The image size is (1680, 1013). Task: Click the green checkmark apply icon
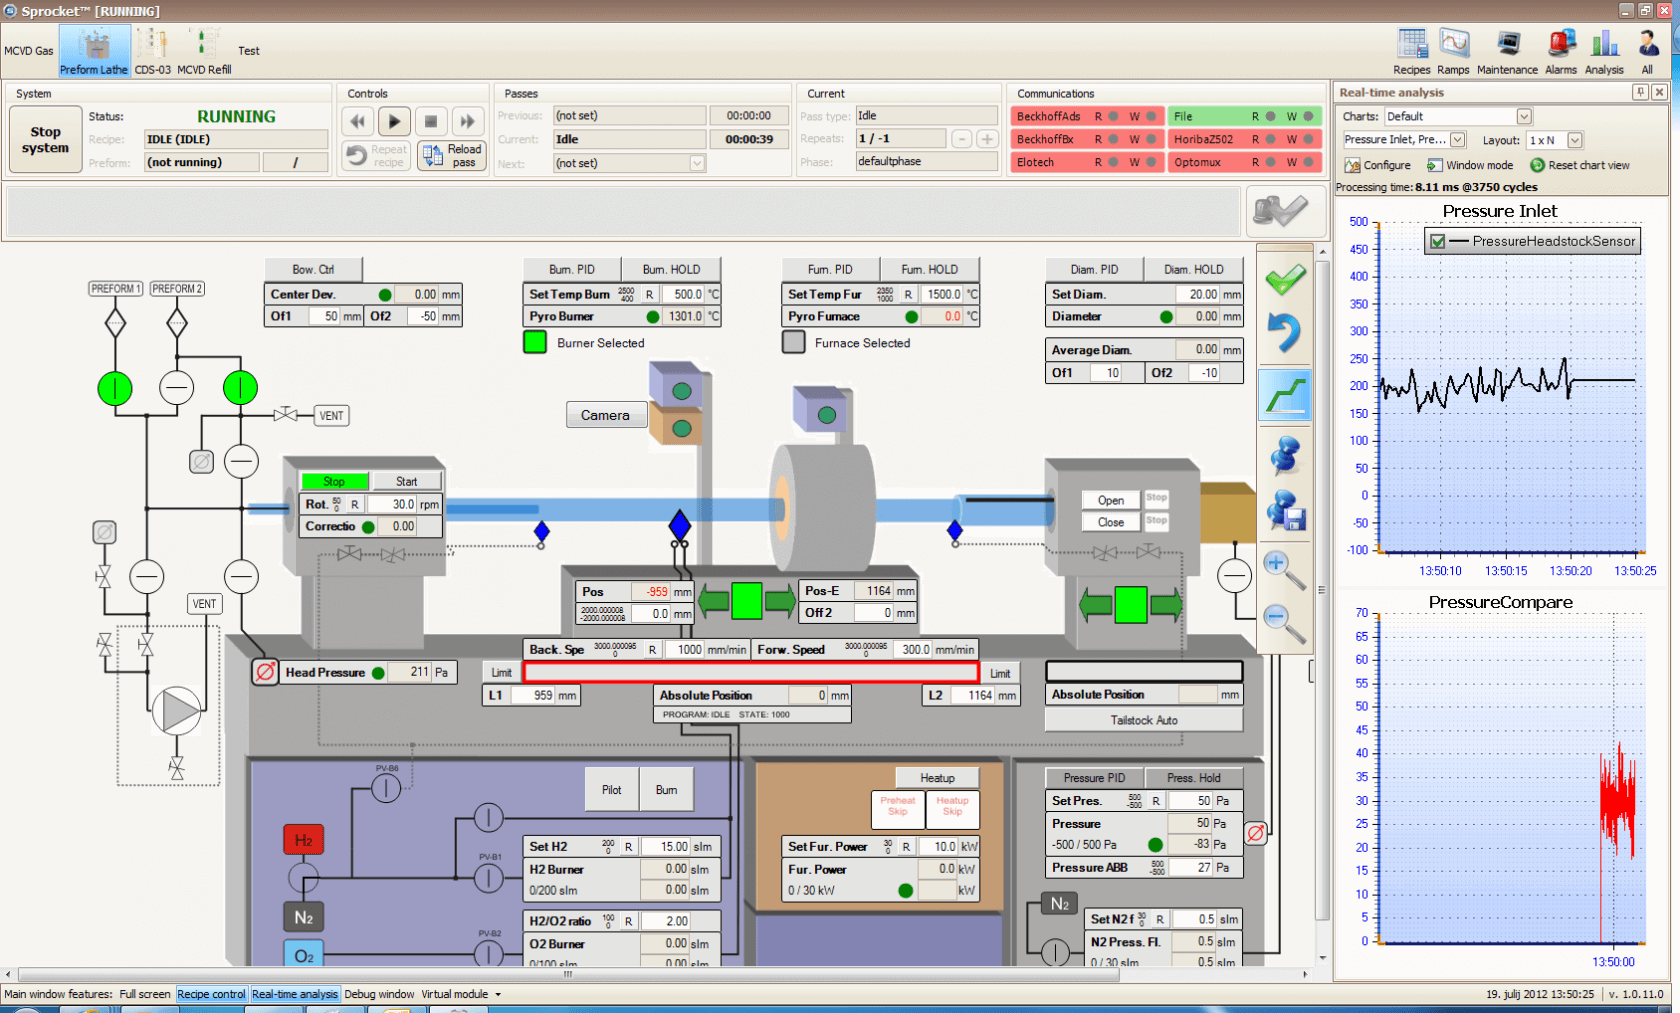tap(1285, 279)
